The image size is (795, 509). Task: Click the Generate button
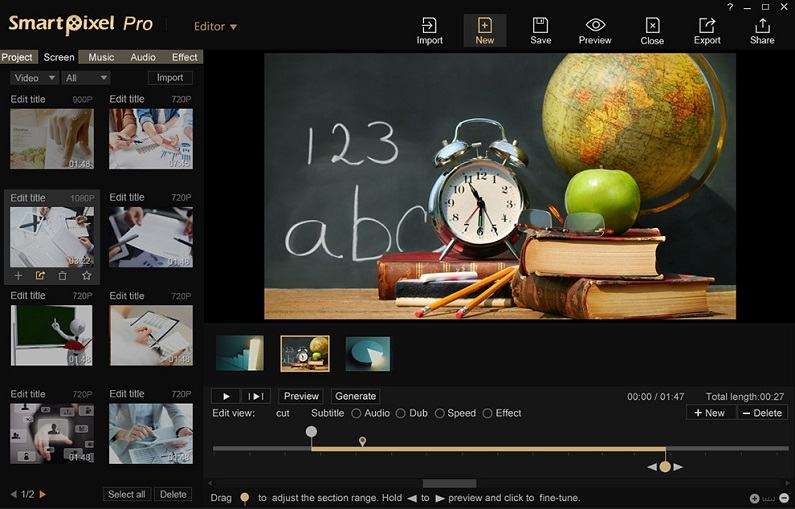coord(355,396)
